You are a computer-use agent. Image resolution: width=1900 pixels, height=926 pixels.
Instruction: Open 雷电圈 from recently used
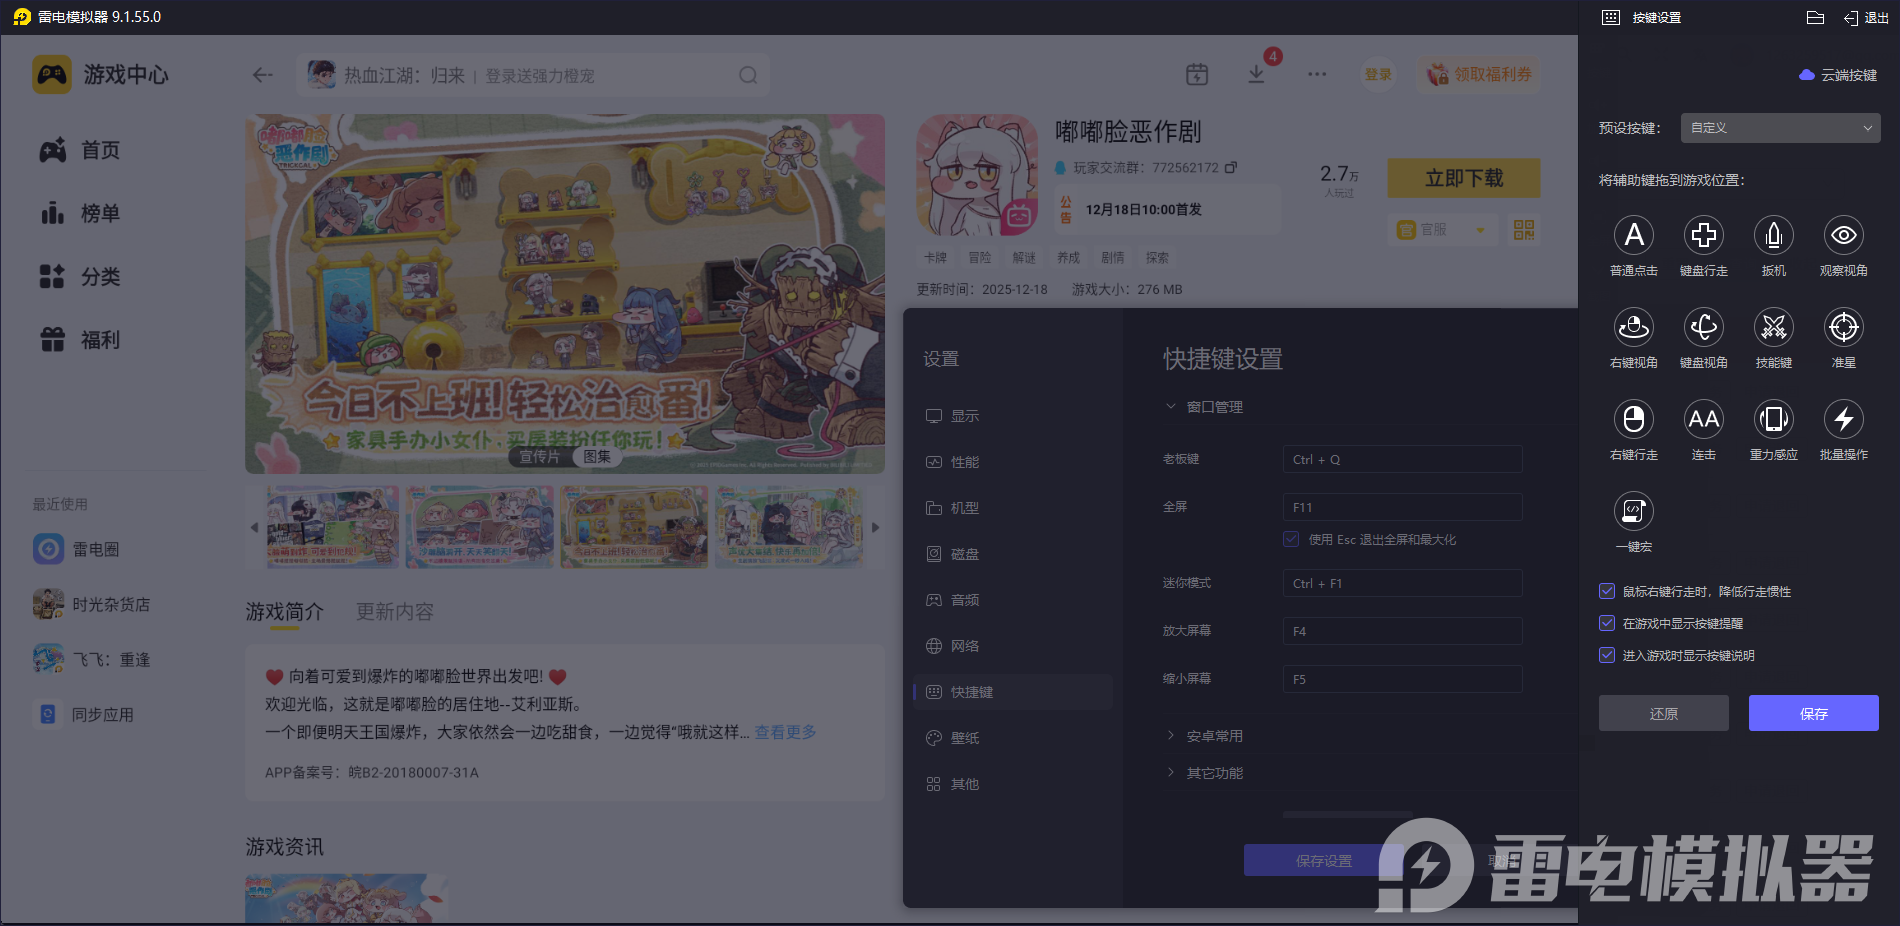pyautogui.click(x=76, y=549)
